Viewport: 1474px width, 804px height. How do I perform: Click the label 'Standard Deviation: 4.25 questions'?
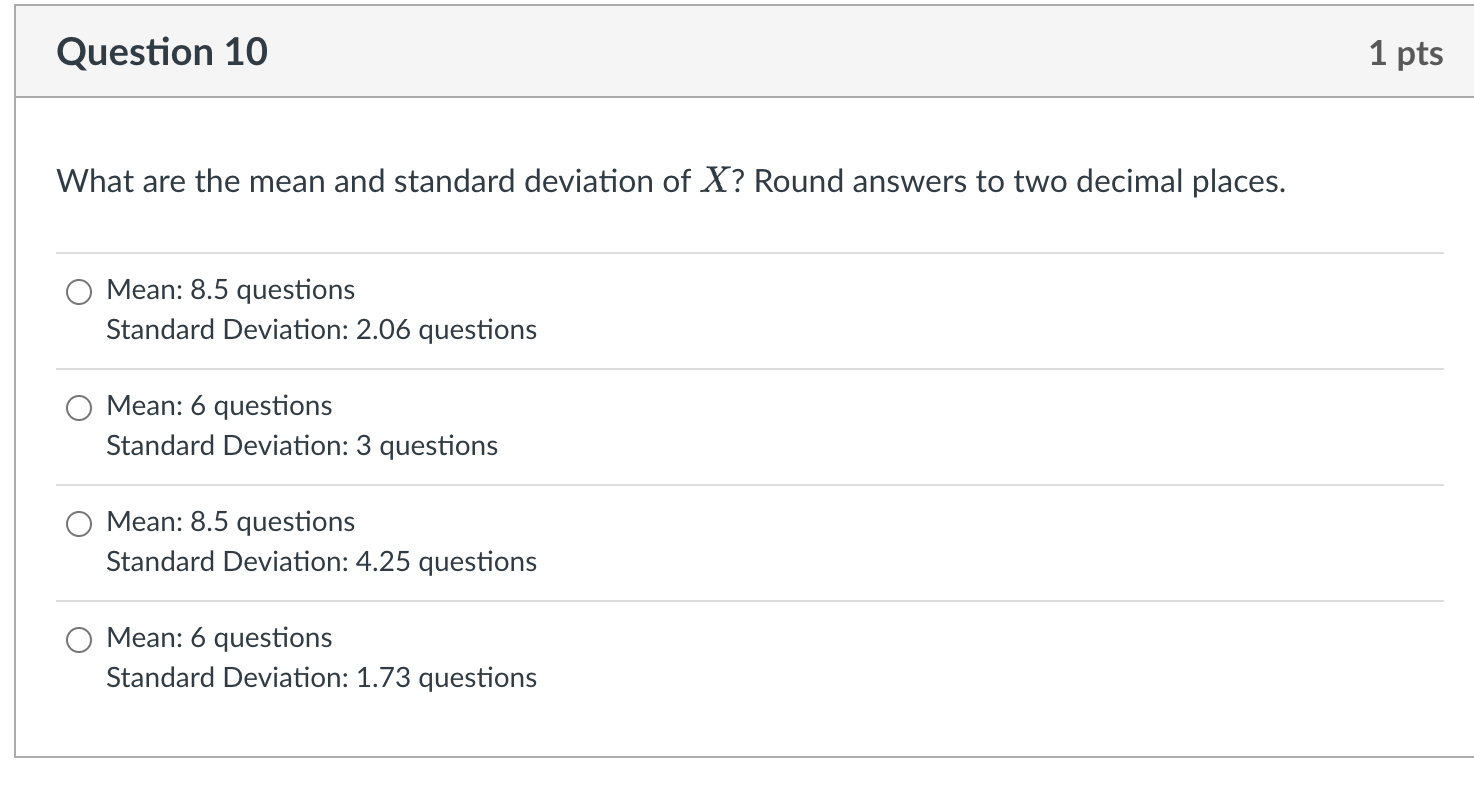[x=321, y=562]
